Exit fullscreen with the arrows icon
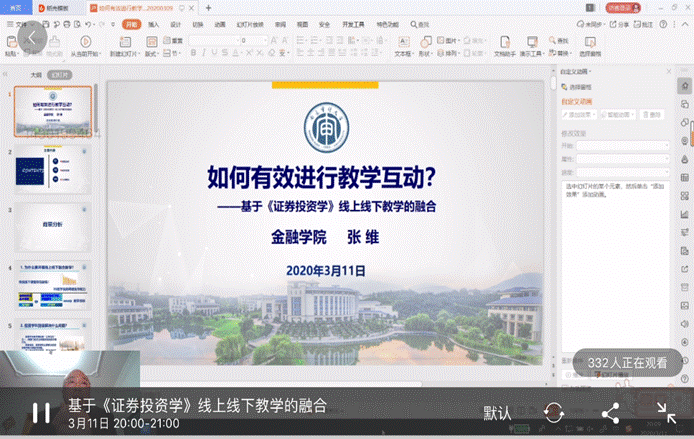 pos(666,413)
